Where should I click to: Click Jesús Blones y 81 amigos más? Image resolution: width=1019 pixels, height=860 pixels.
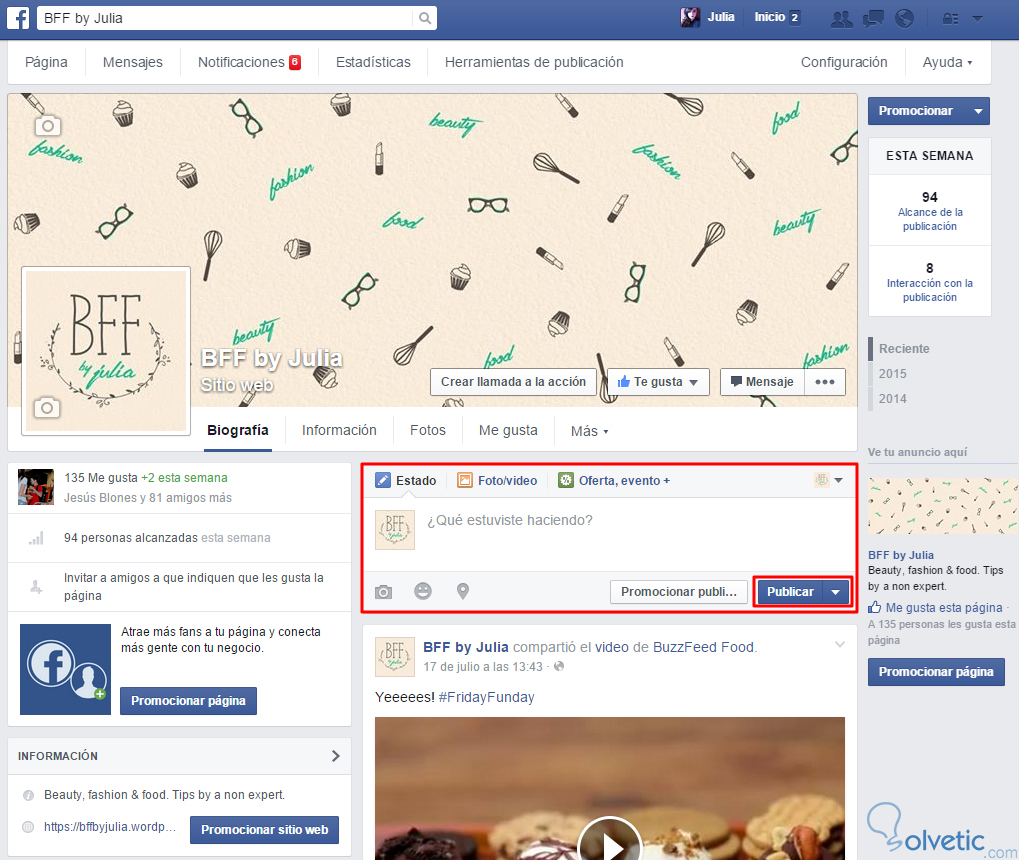coord(148,497)
